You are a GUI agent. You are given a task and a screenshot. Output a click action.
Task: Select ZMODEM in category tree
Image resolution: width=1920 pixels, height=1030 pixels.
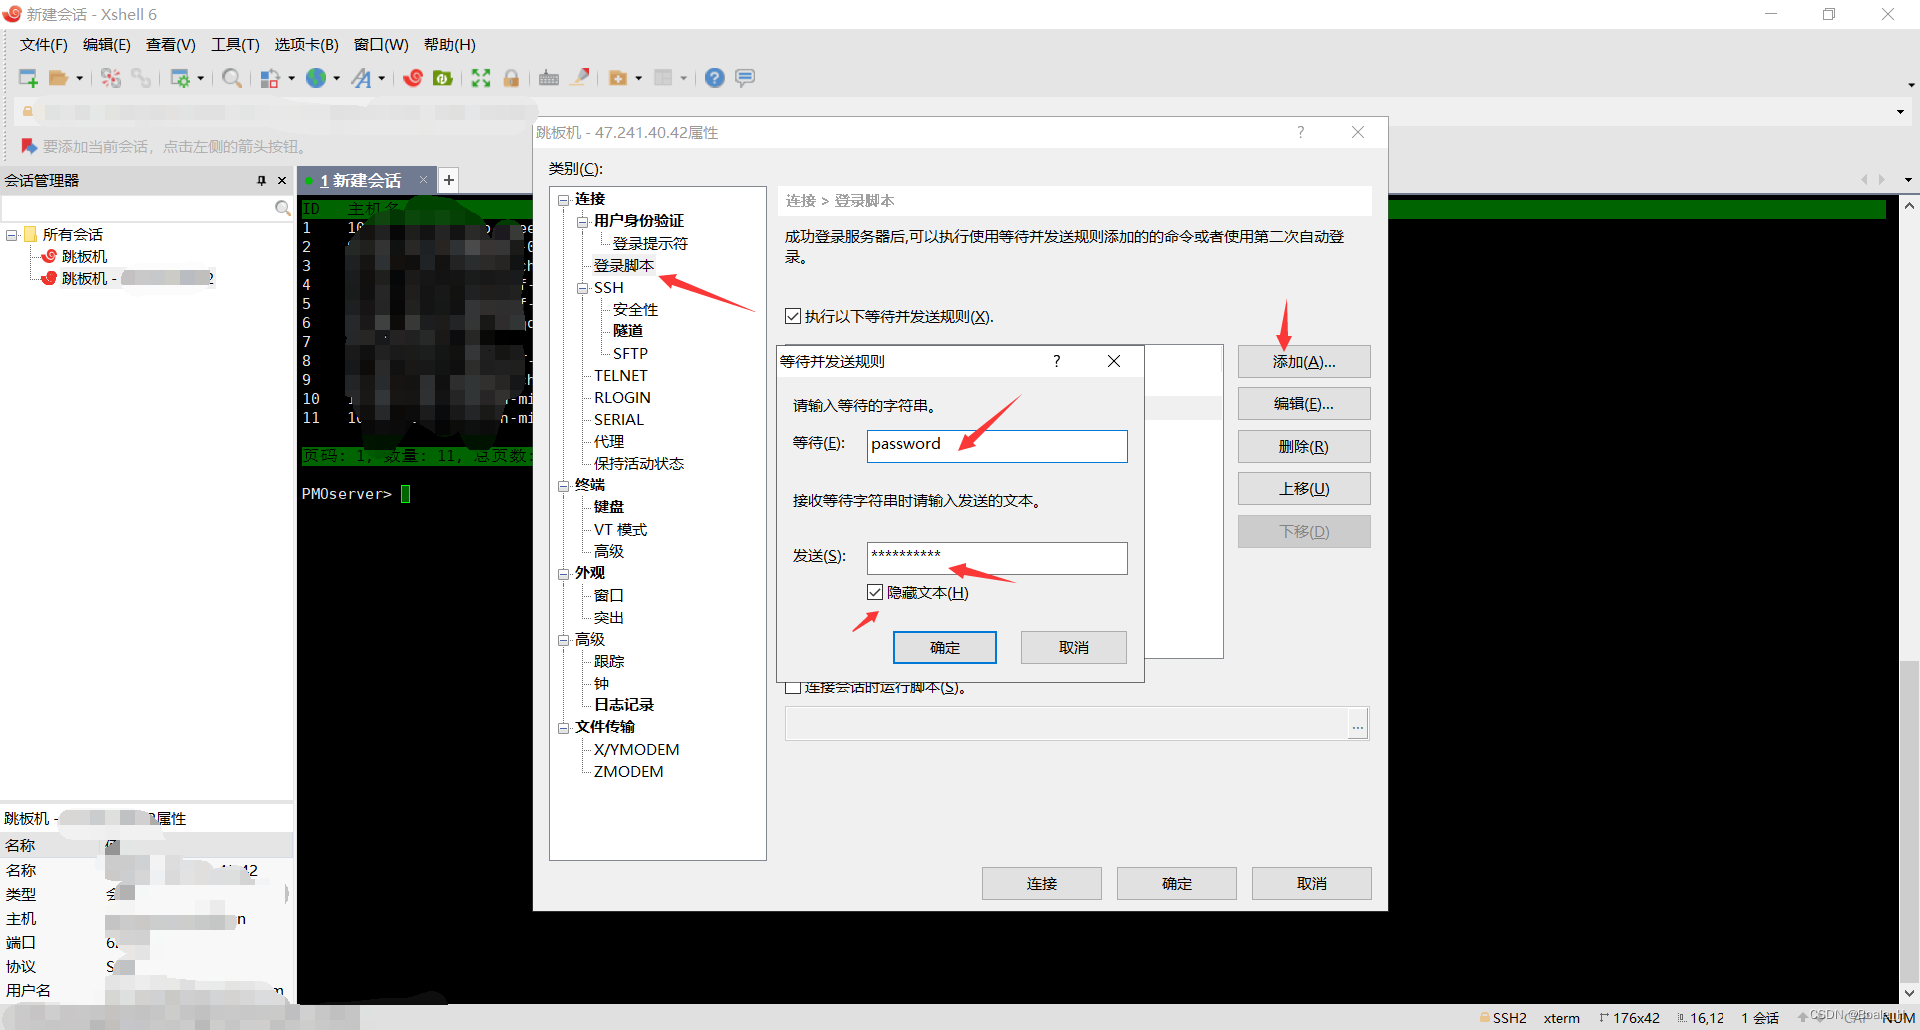(x=628, y=771)
